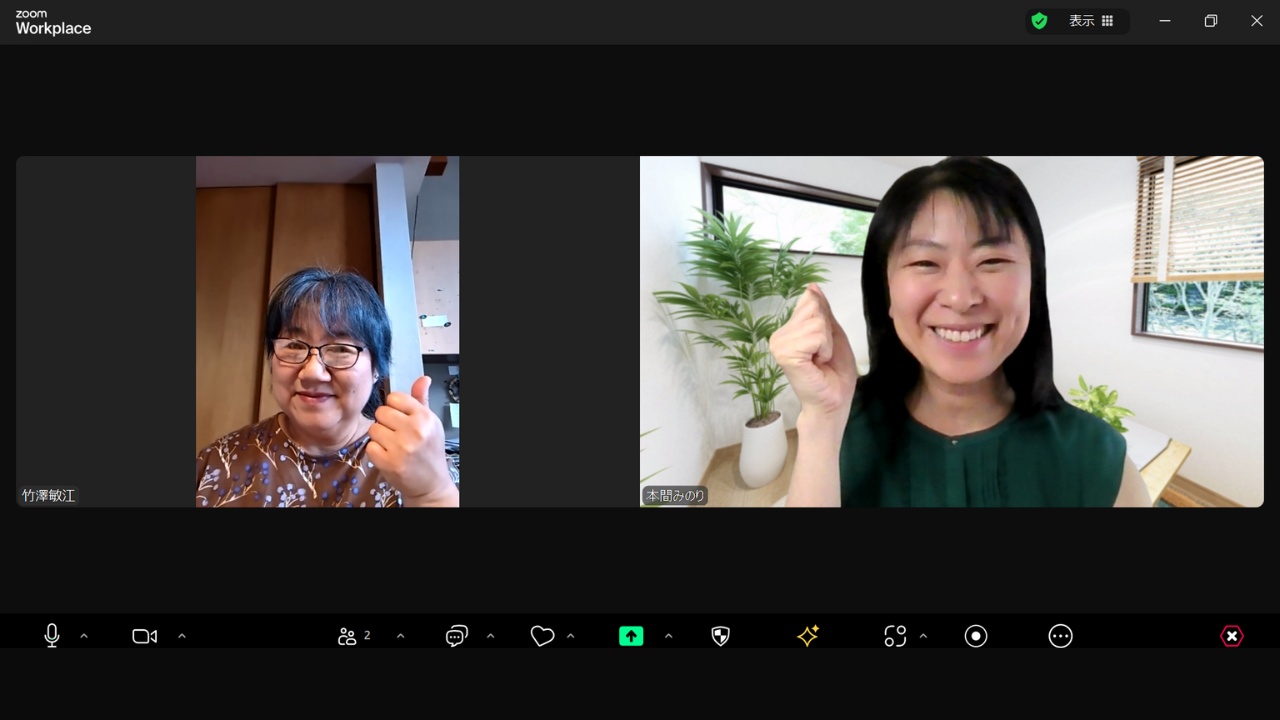Open the Chat panel

457,636
